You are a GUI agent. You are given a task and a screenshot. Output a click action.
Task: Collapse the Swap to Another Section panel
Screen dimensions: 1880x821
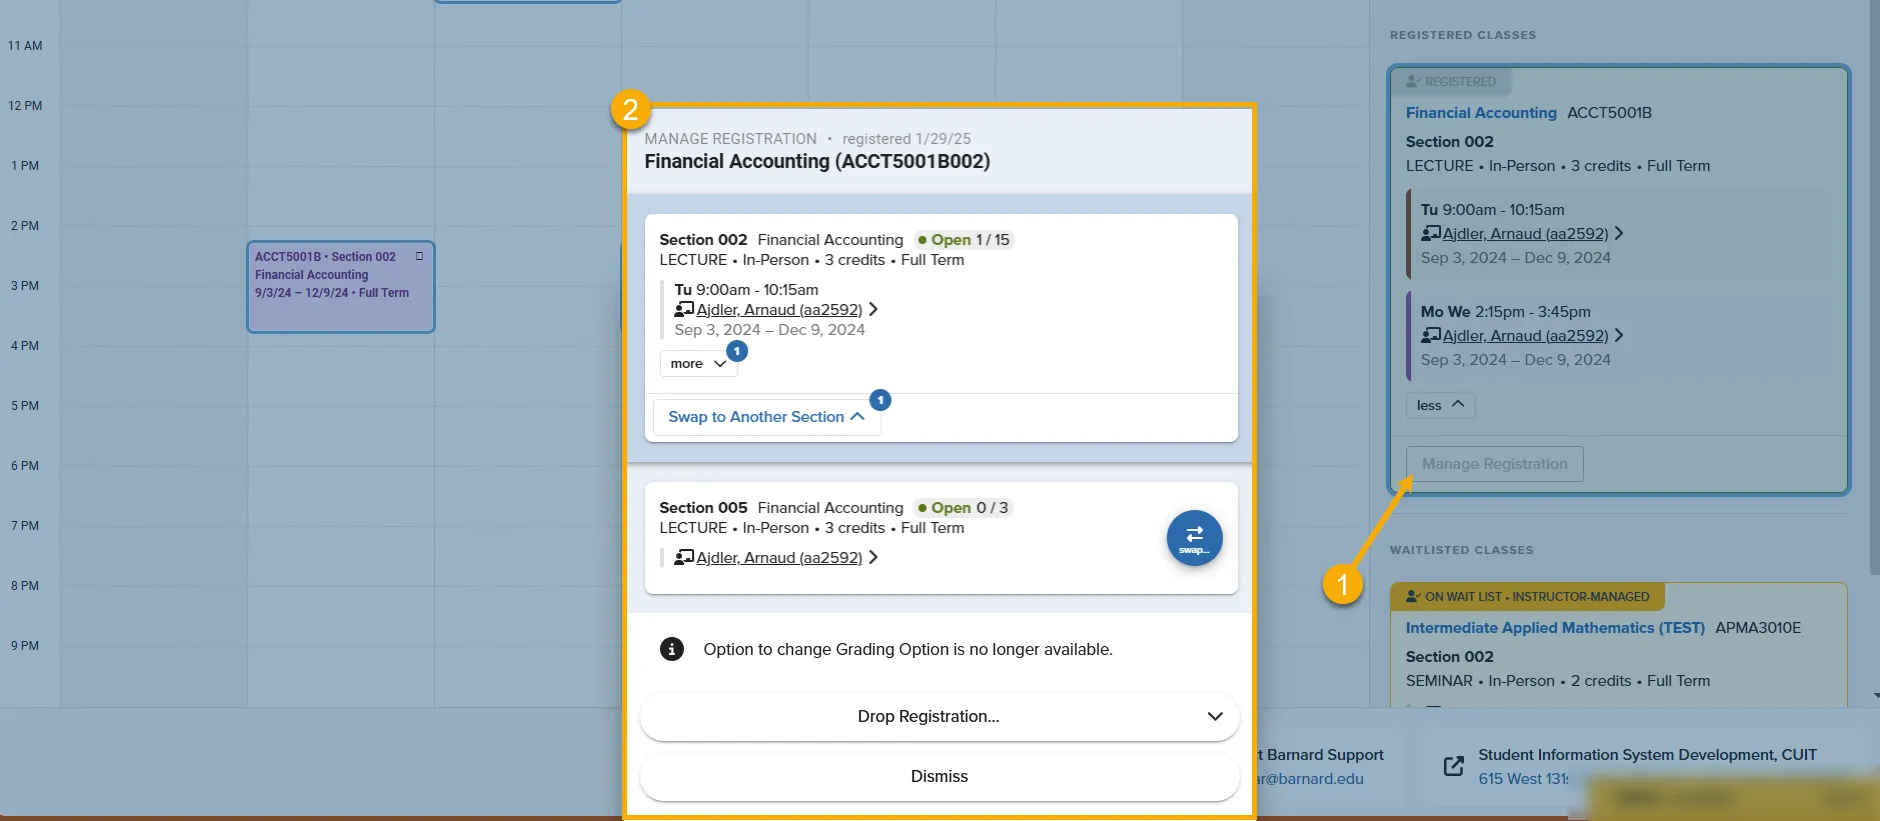point(766,417)
